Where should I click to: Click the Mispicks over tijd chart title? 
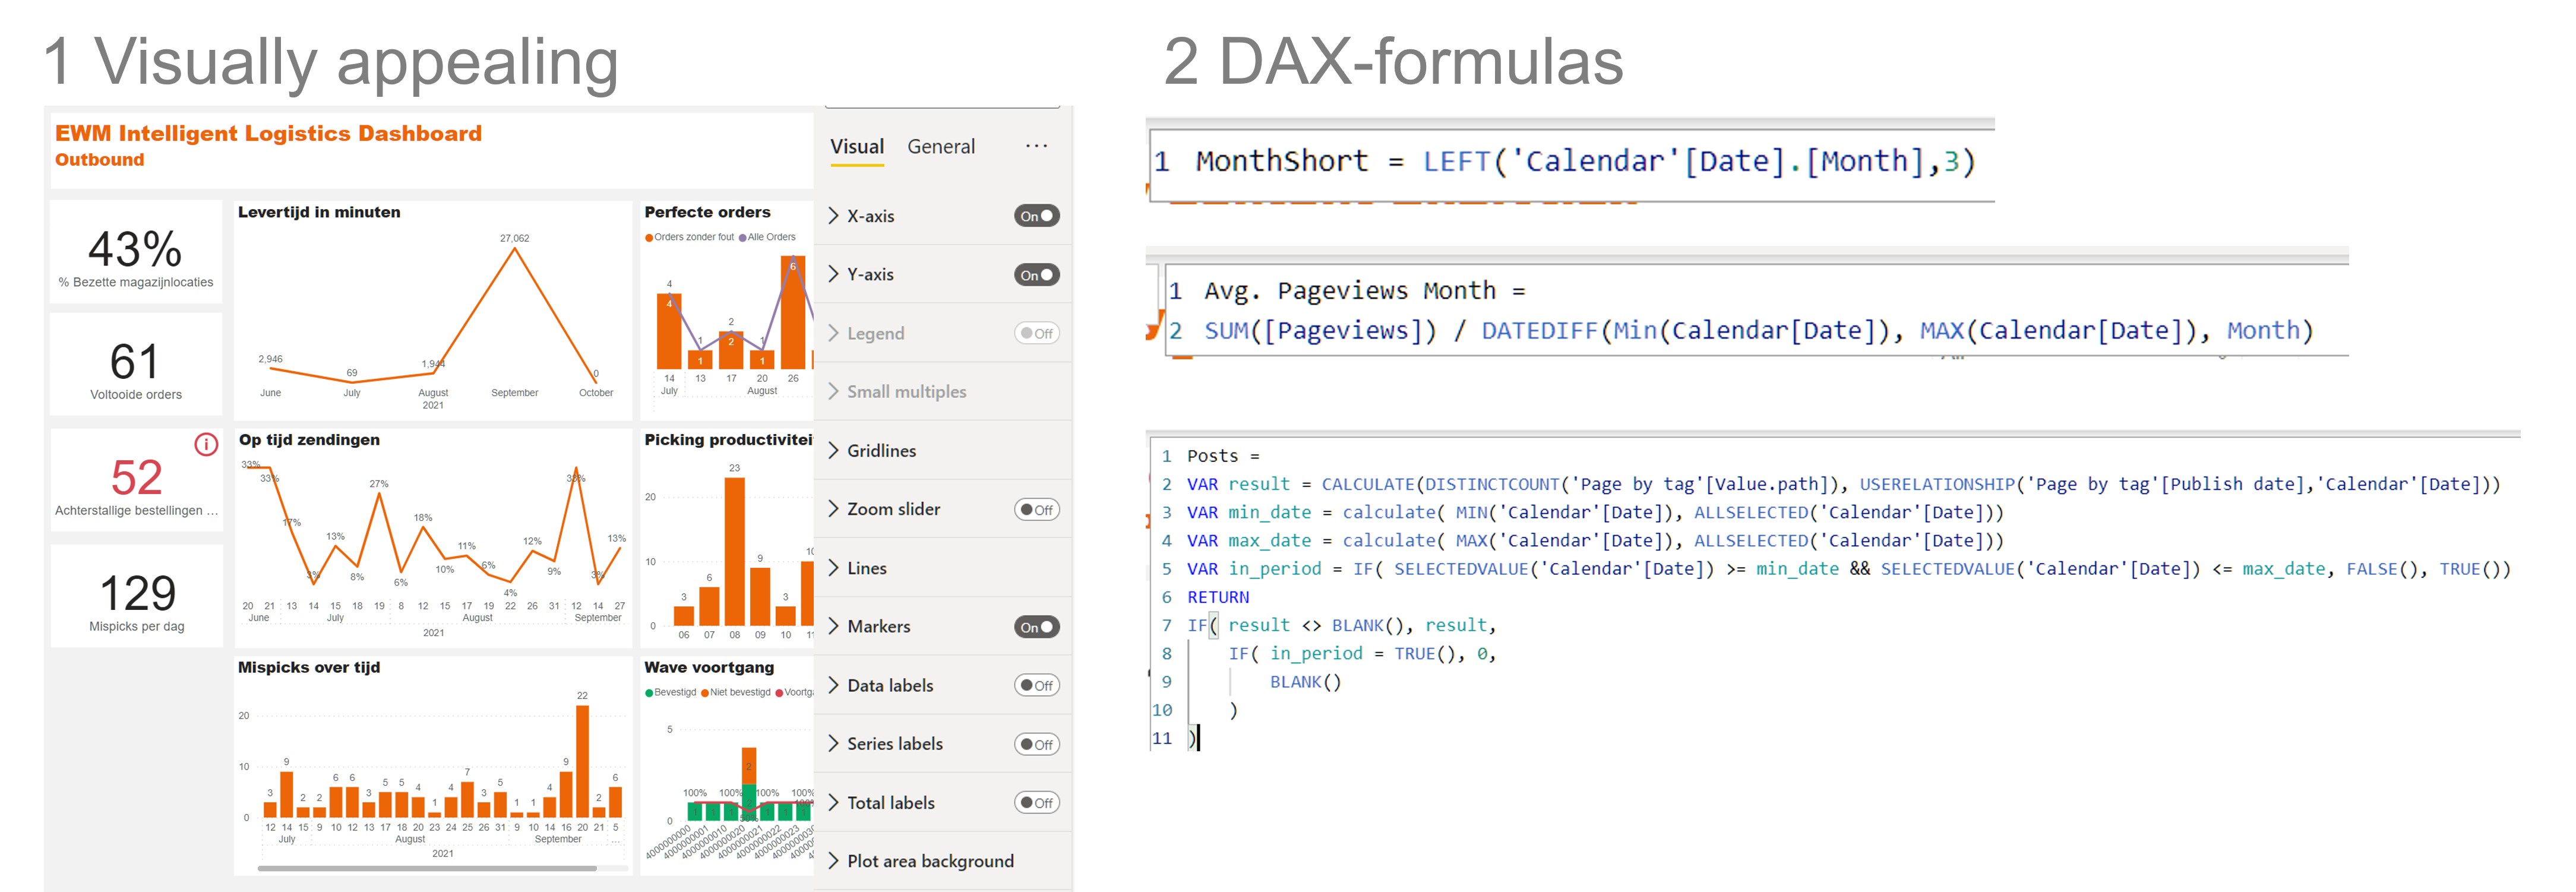click(x=309, y=667)
